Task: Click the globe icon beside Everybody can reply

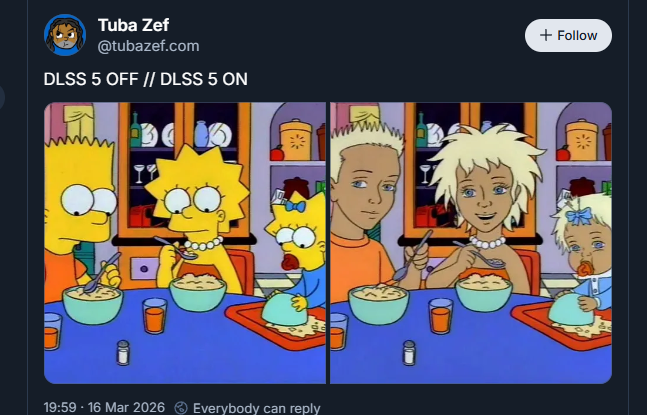Action: [x=181, y=408]
